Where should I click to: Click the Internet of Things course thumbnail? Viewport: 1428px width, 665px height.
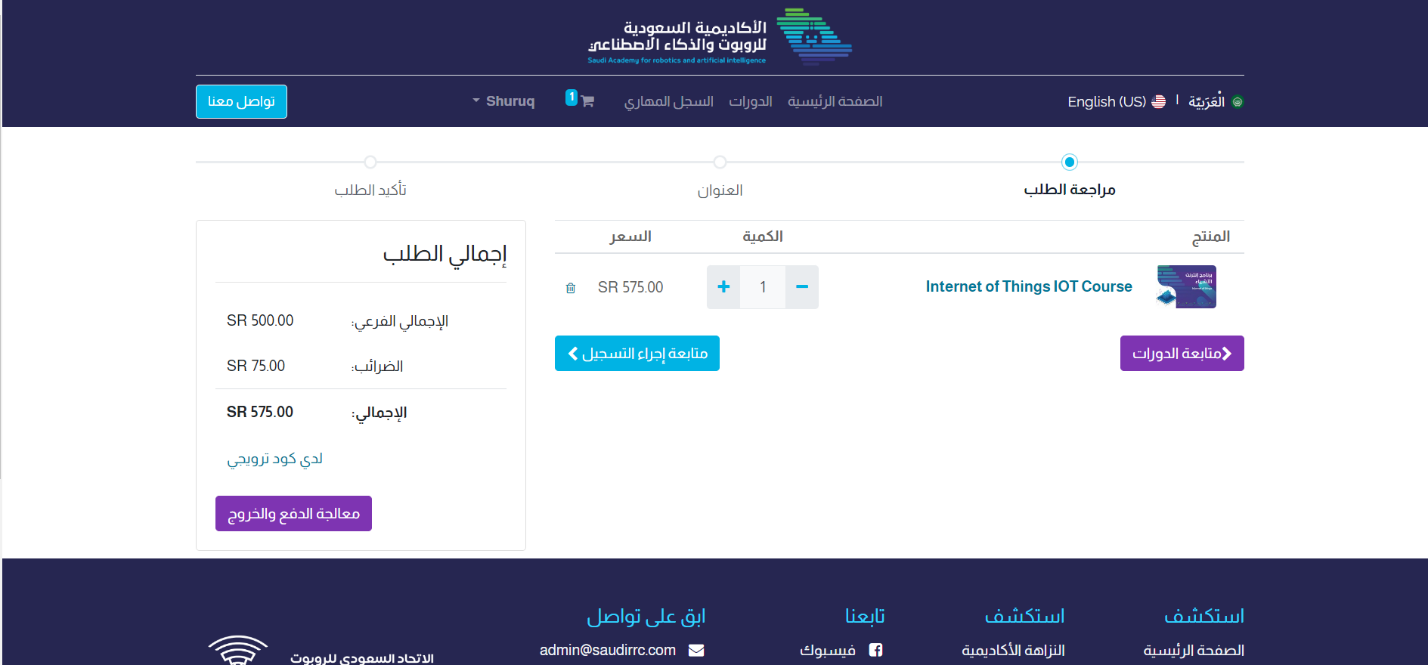pyautogui.click(x=1186, y=287)
